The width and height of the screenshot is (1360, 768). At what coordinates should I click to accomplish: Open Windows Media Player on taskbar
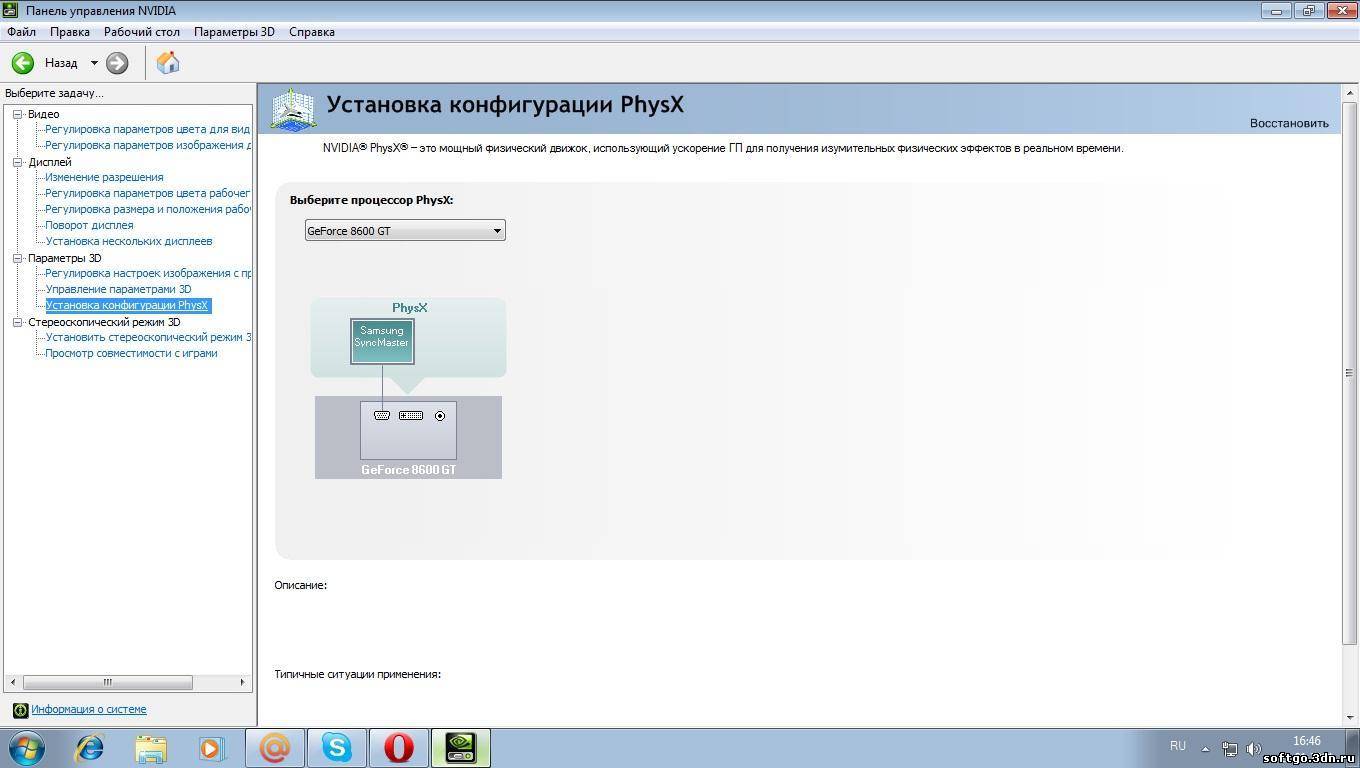212,748
